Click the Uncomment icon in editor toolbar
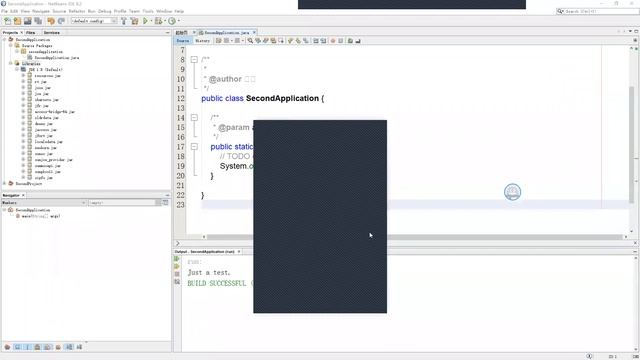Screen dimensions: 640x360 pyautogui.click(x=358, y=41)
